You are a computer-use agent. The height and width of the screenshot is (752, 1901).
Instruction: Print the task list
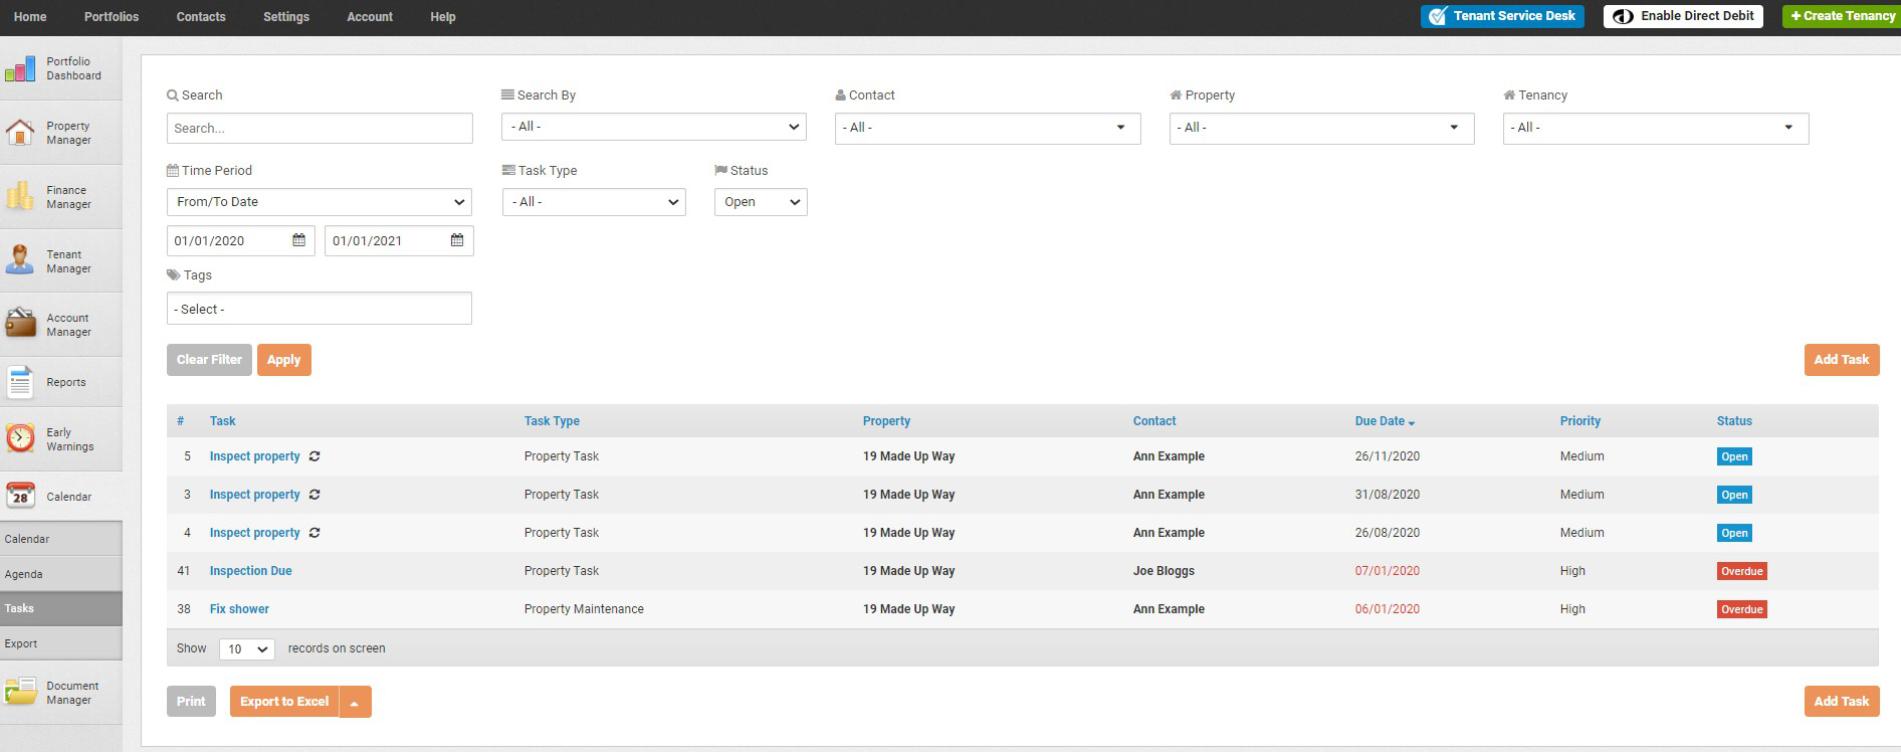(x=191, y=702)
